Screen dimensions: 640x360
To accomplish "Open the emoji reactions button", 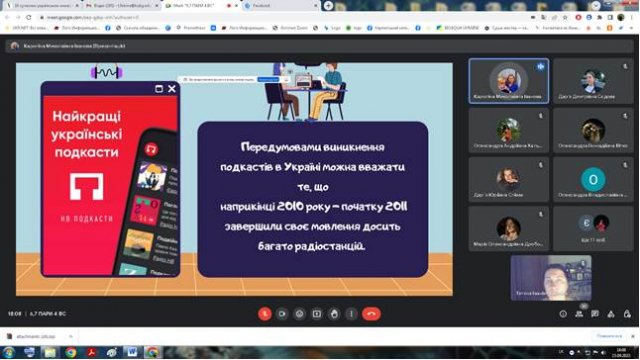I will click(x=300, y=314).
